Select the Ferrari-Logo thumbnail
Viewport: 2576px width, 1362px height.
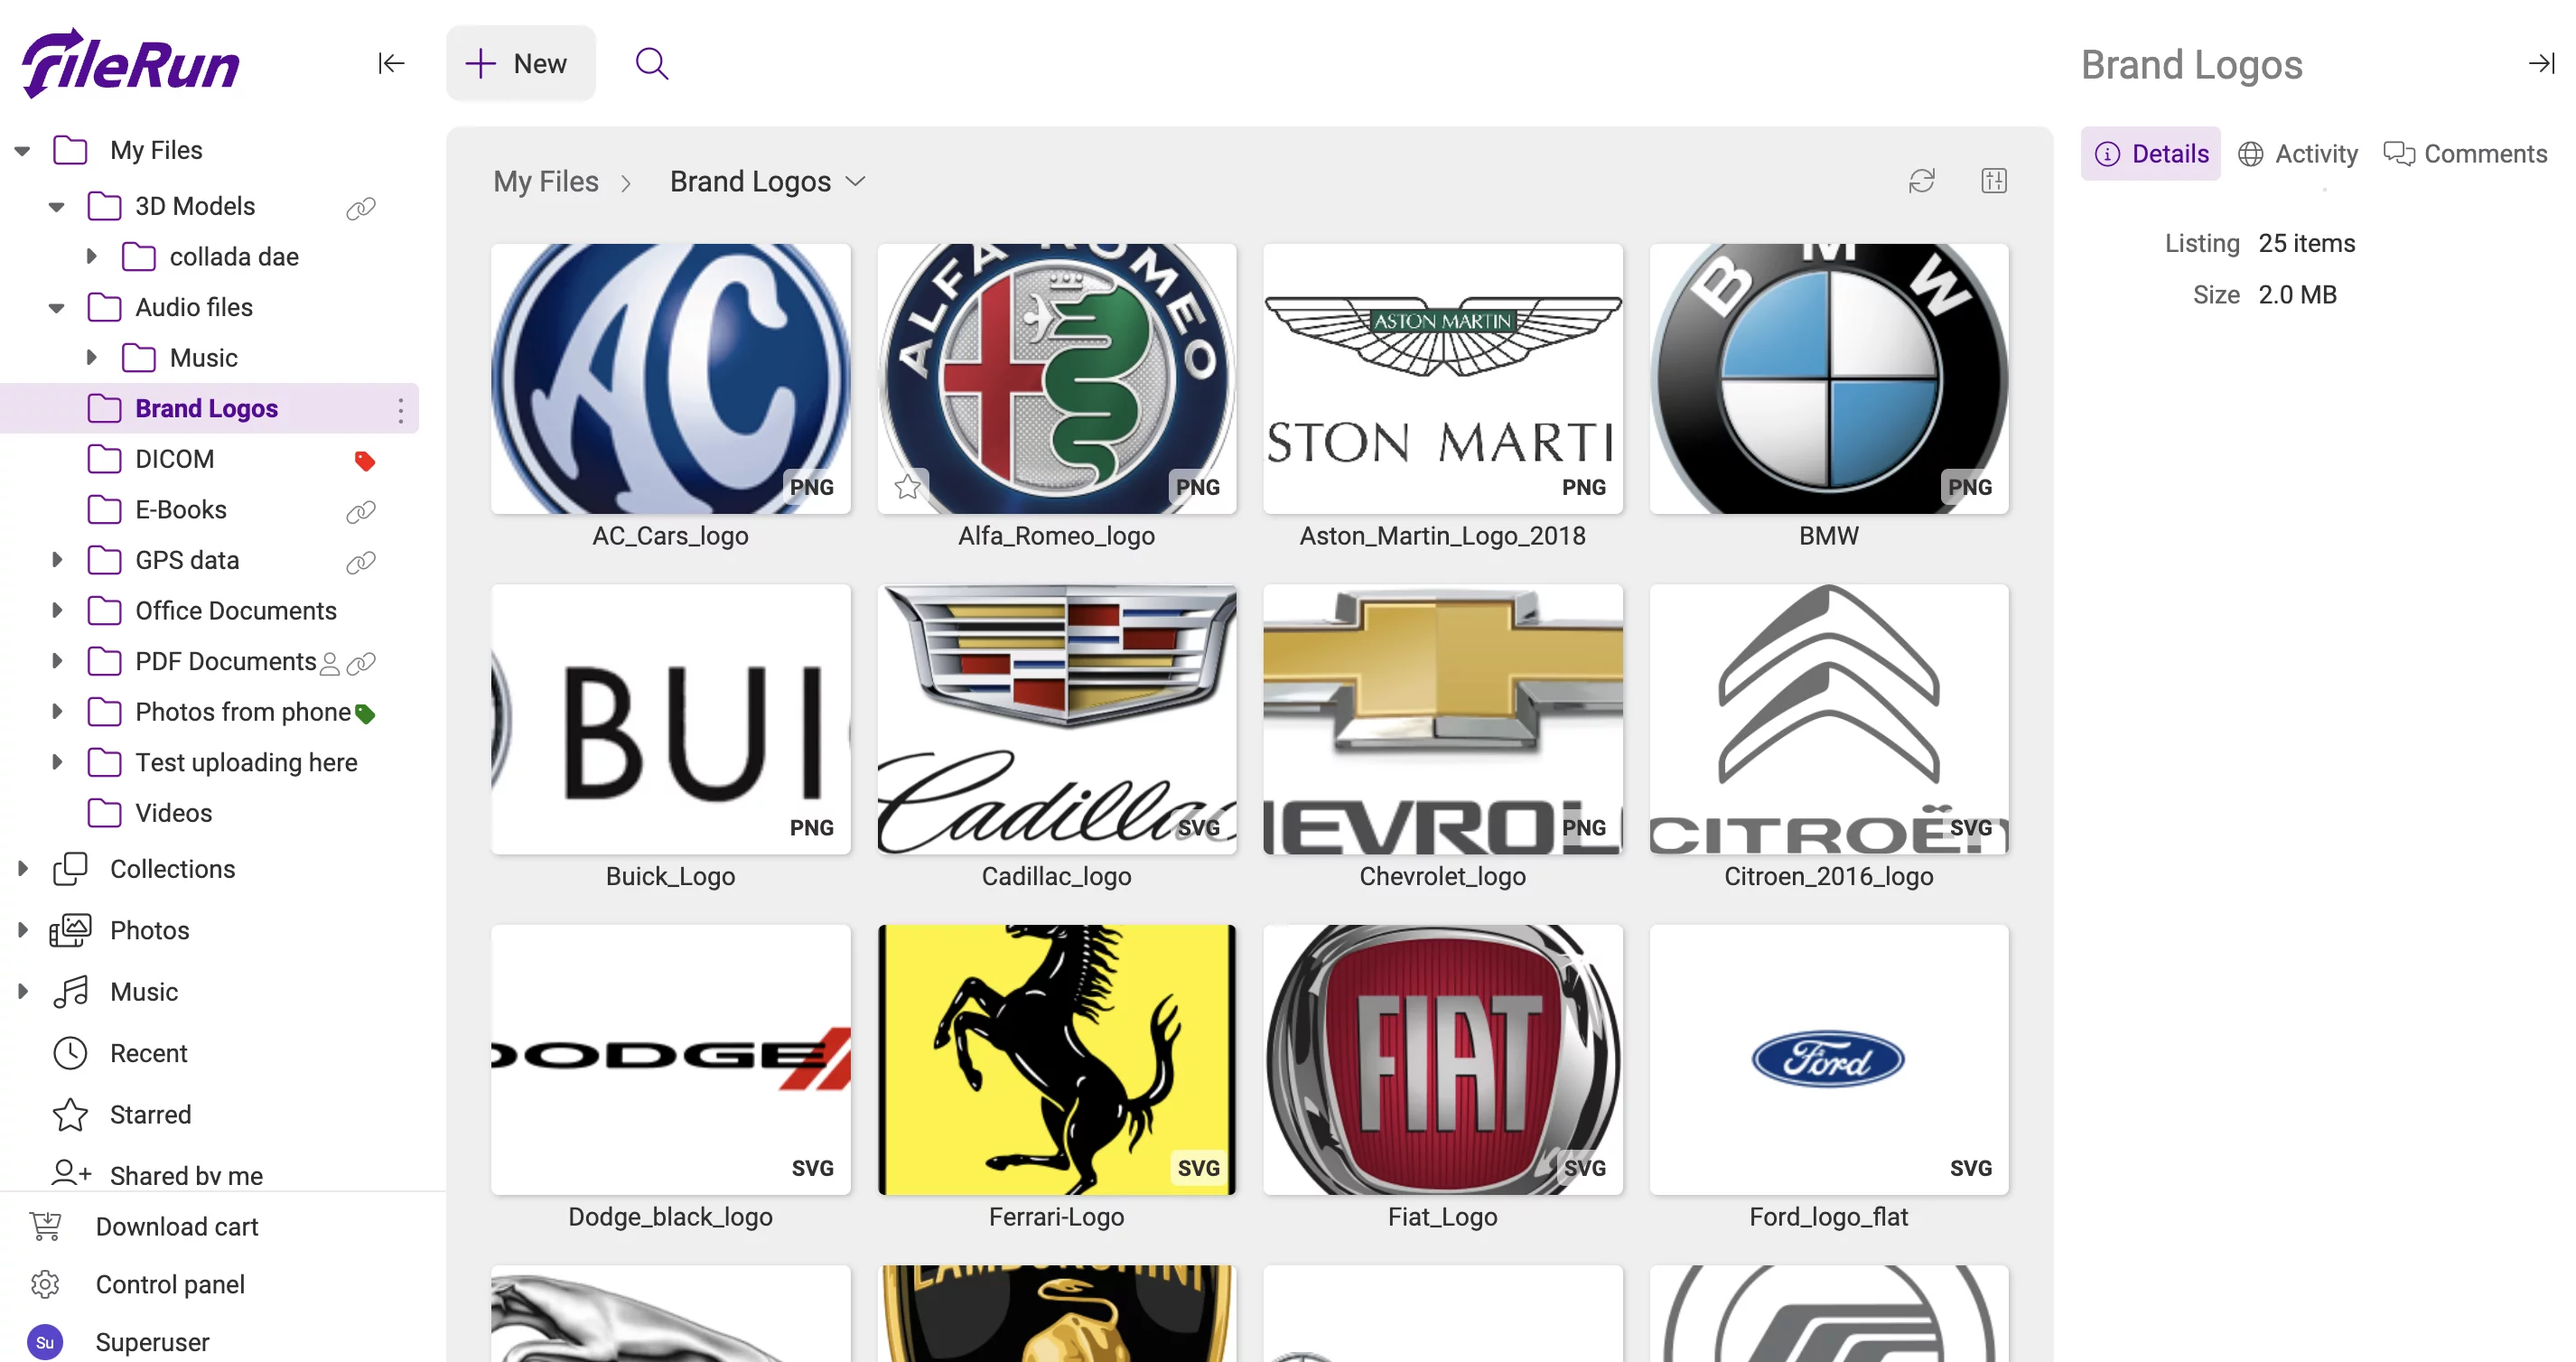tap(1056, 1059)
